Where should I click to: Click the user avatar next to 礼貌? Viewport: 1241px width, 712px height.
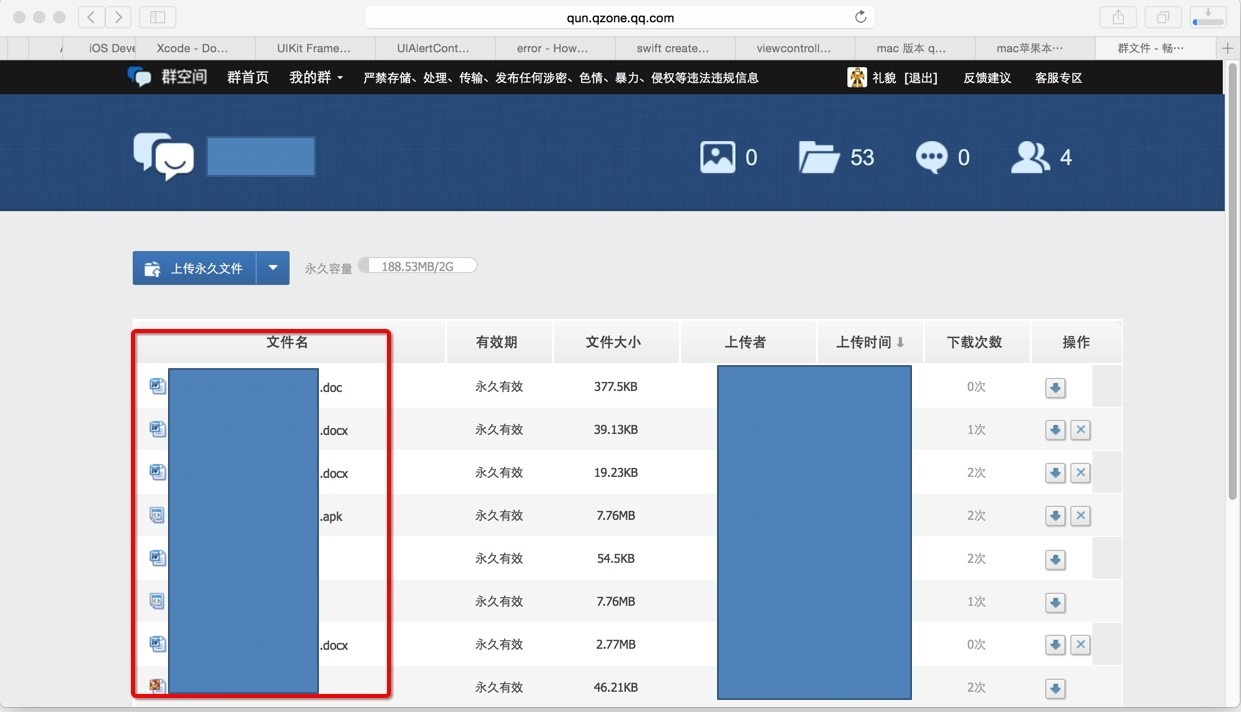857,77
